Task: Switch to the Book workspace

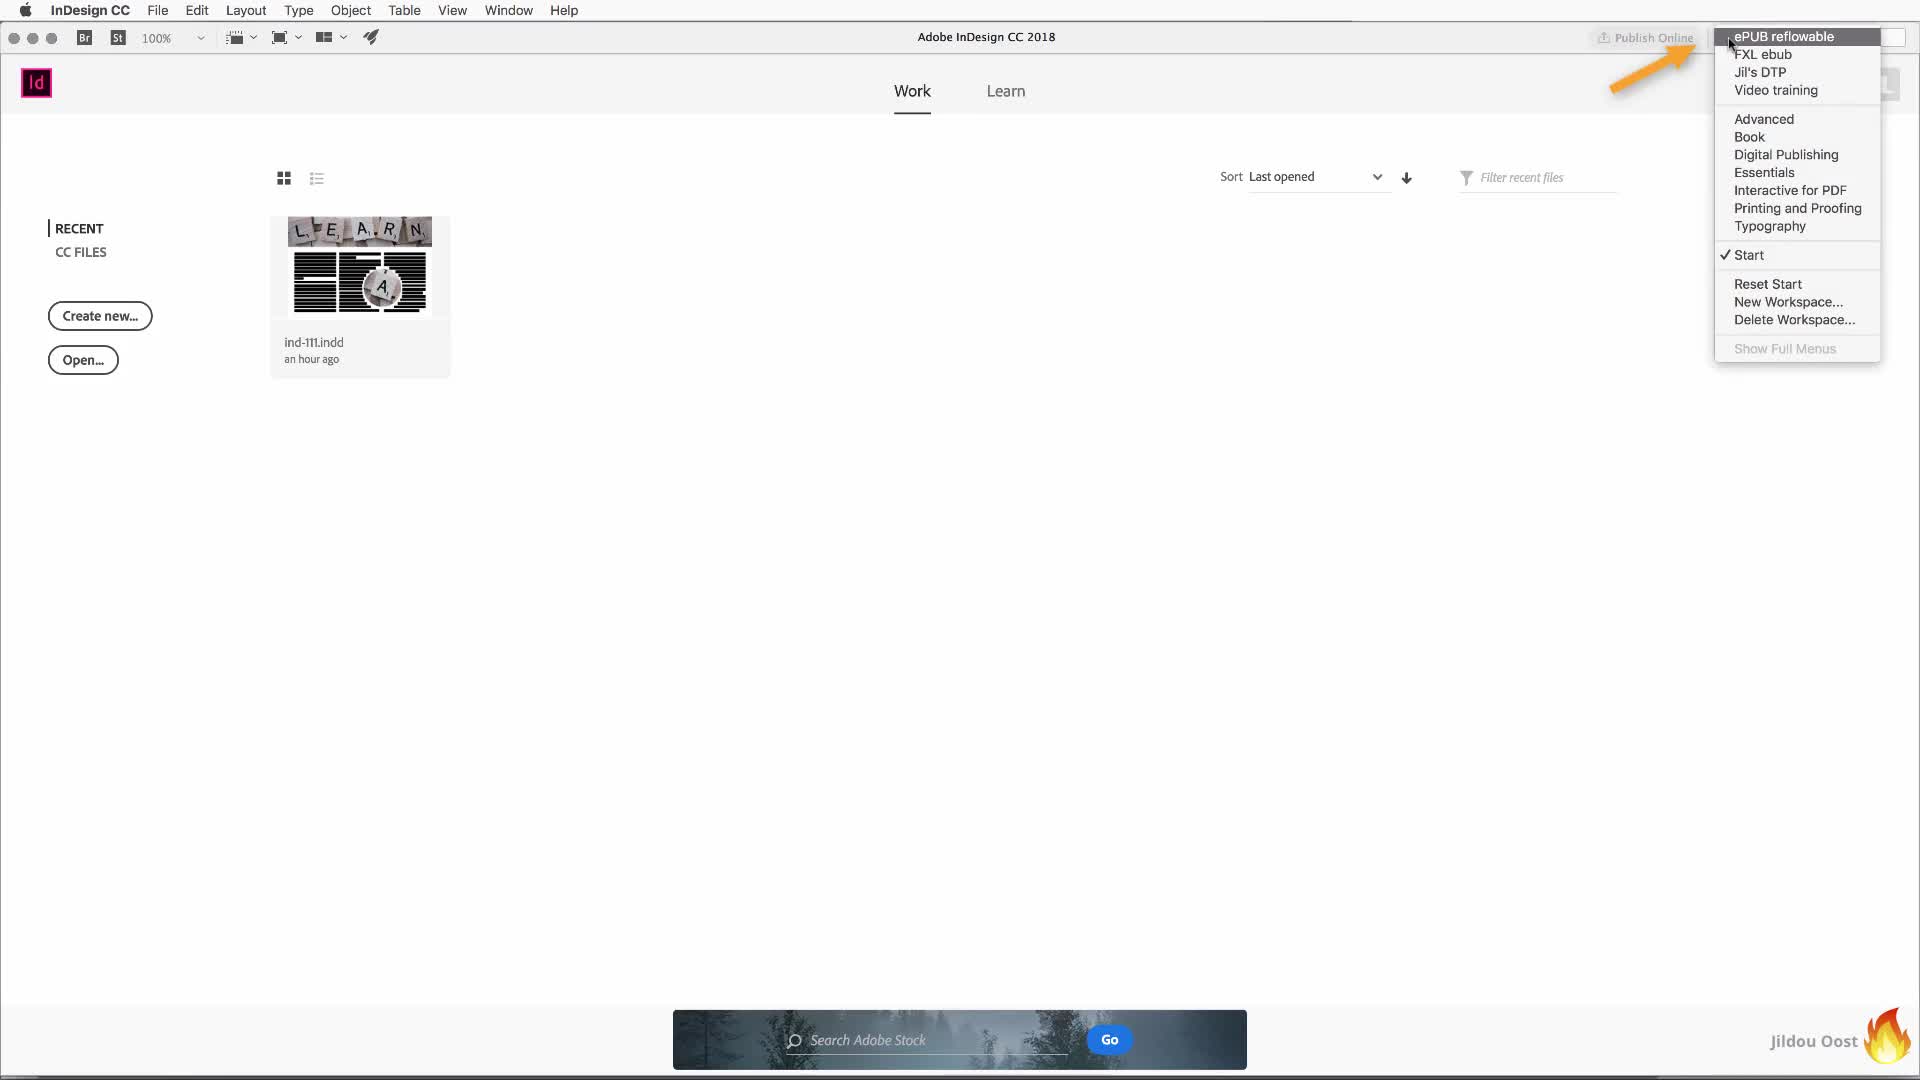Action: 1797,138
